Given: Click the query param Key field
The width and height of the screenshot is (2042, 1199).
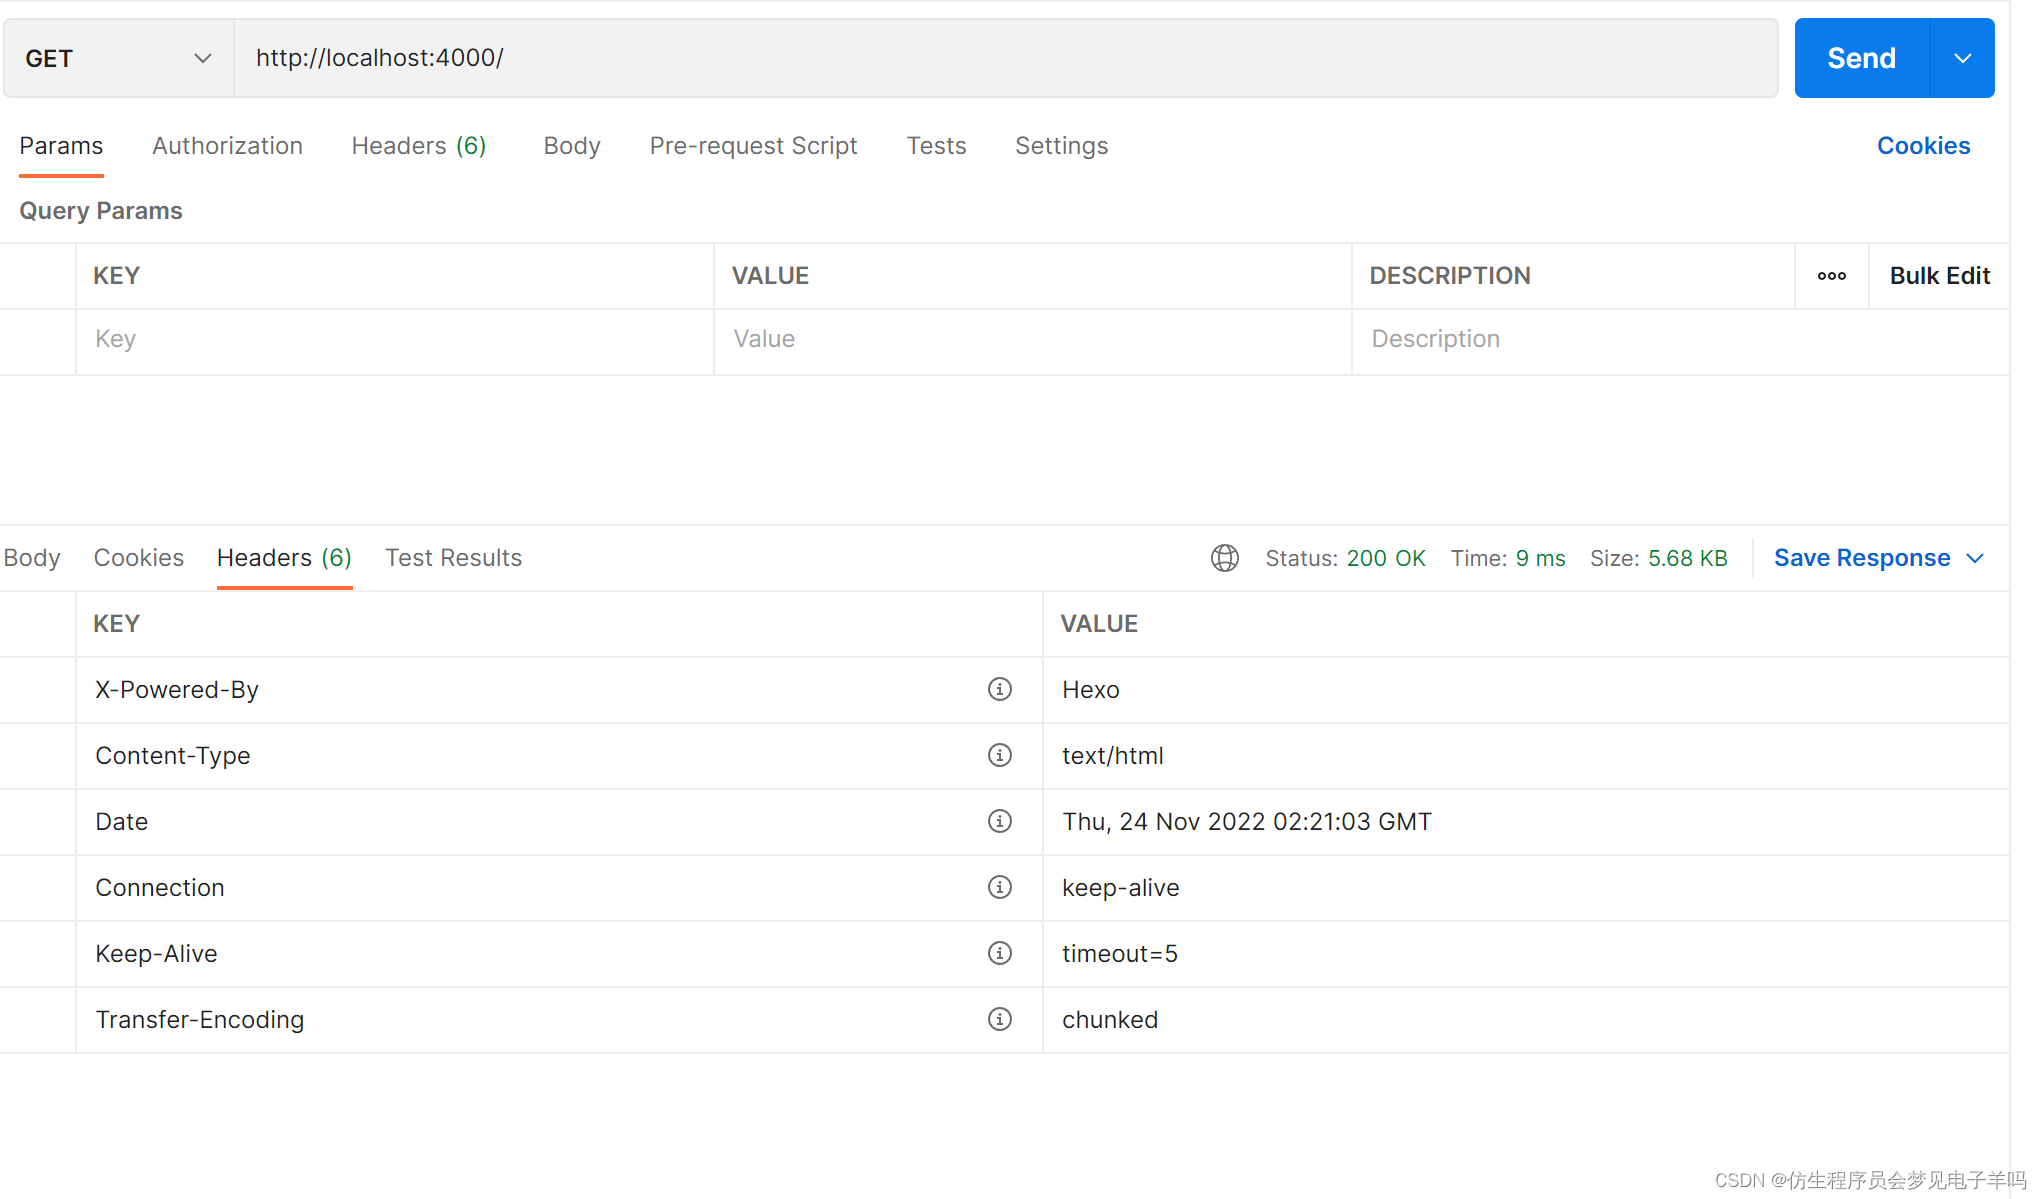Looking at the screenshot, I should click(x=395, y=339).
